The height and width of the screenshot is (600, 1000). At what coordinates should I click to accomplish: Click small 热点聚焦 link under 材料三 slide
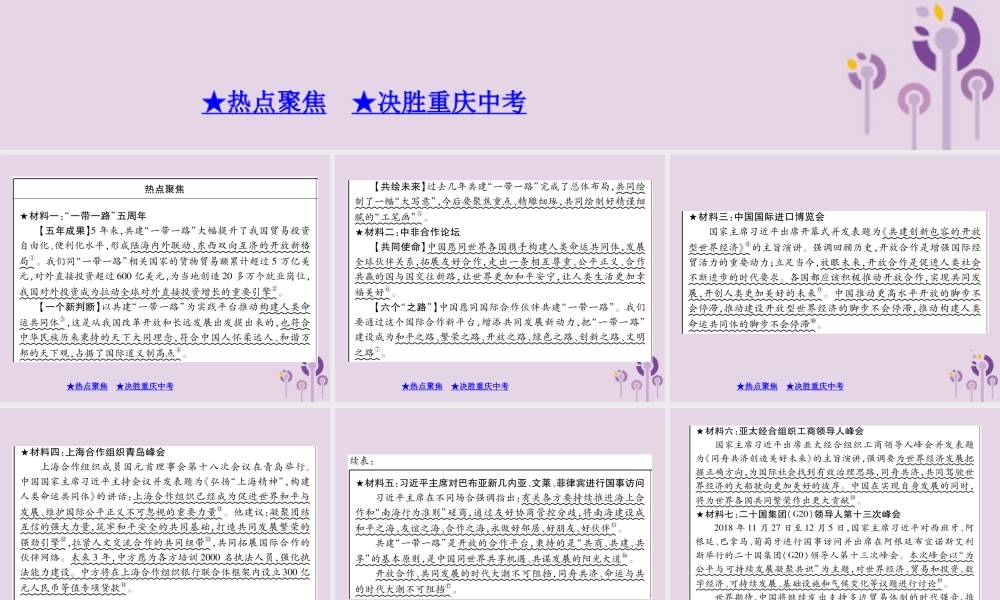(x=757, y=386)
